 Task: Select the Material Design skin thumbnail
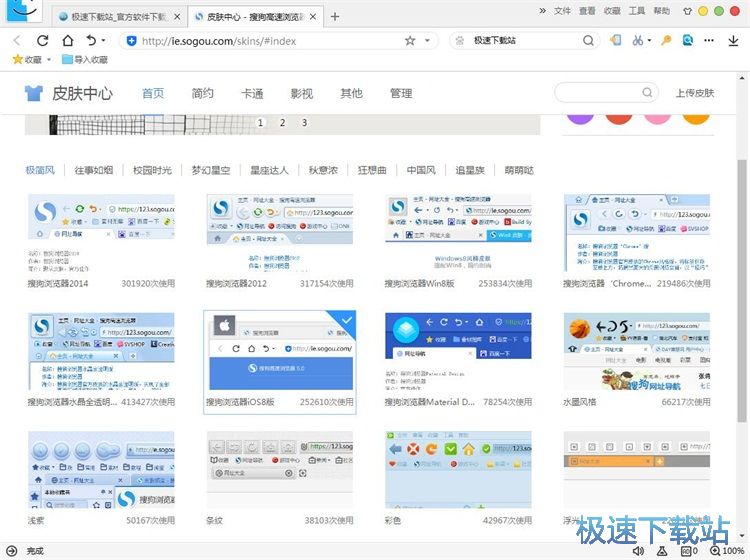458,351
